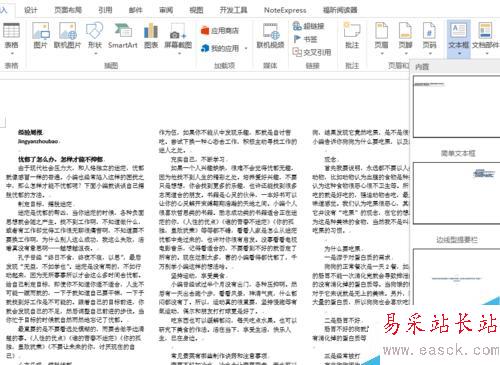Image resolution: width=500 pixels, height=365 pixels.
Task: Open the NoteExpress tab
Action: pyautogui.click(x=285, y=10)
